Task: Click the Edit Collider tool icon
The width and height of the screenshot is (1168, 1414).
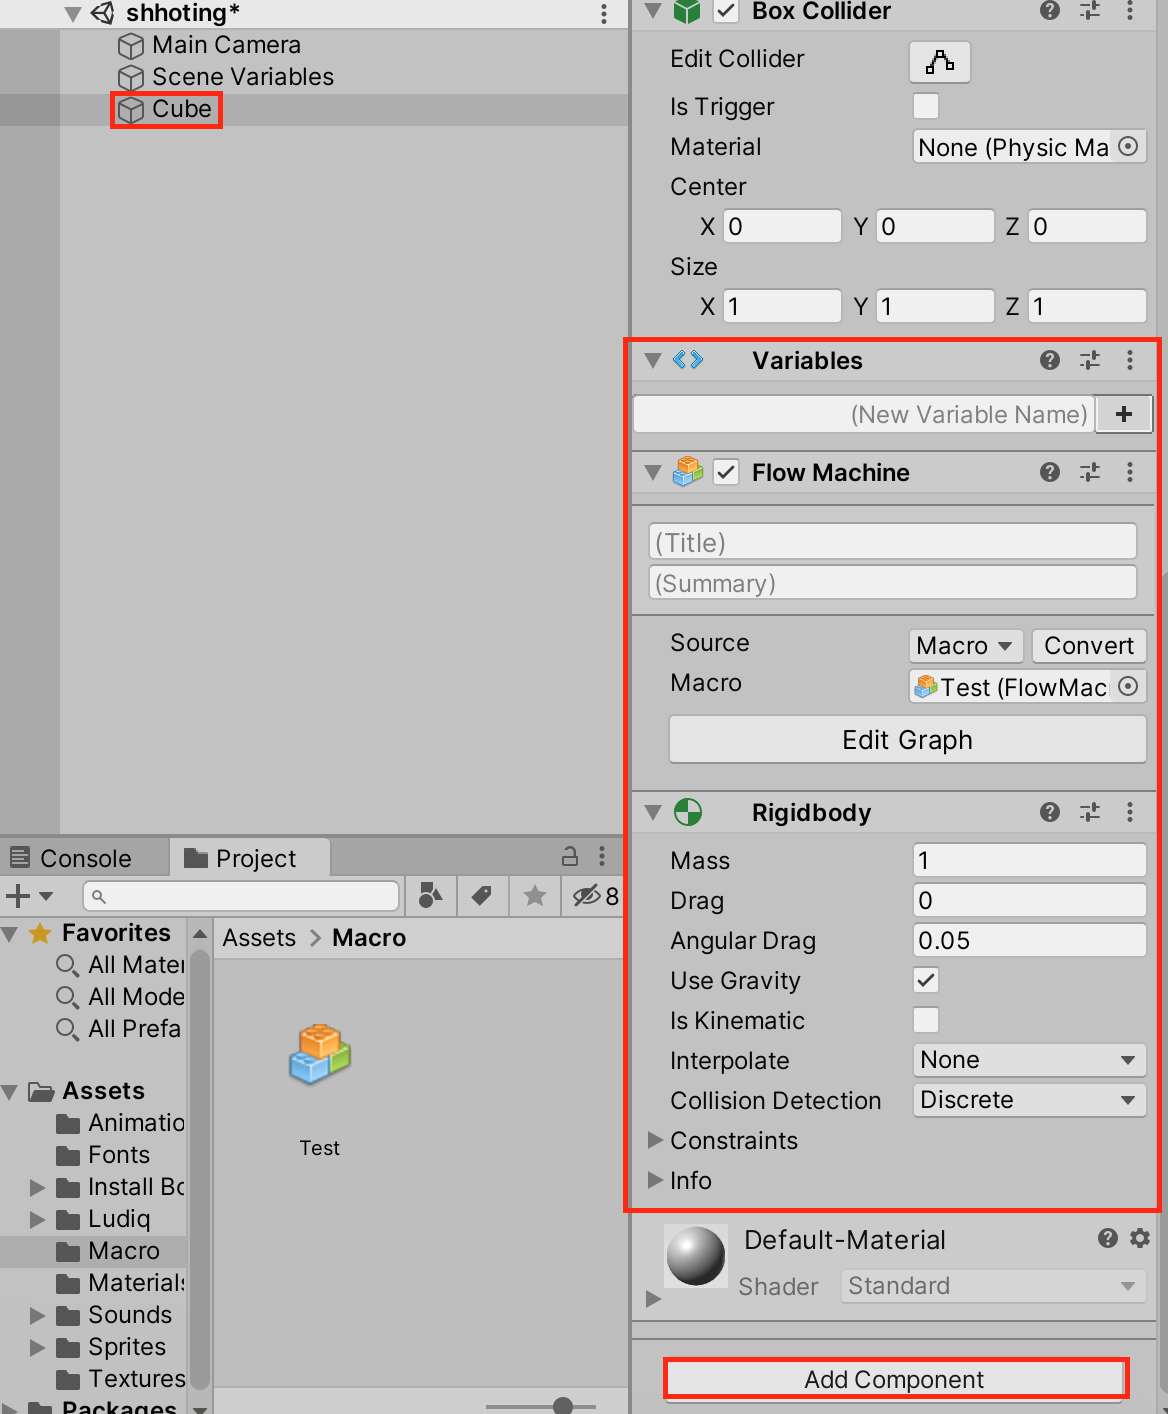Action: point(938,61)
